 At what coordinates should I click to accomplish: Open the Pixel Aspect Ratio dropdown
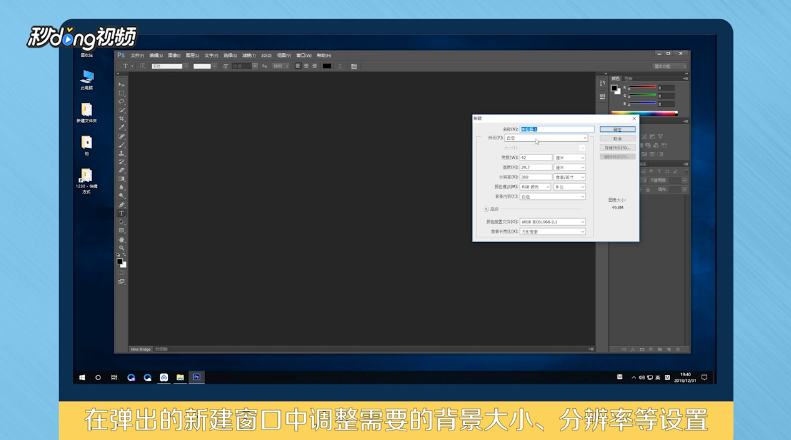pyautogui.click(x=552, y=232)
